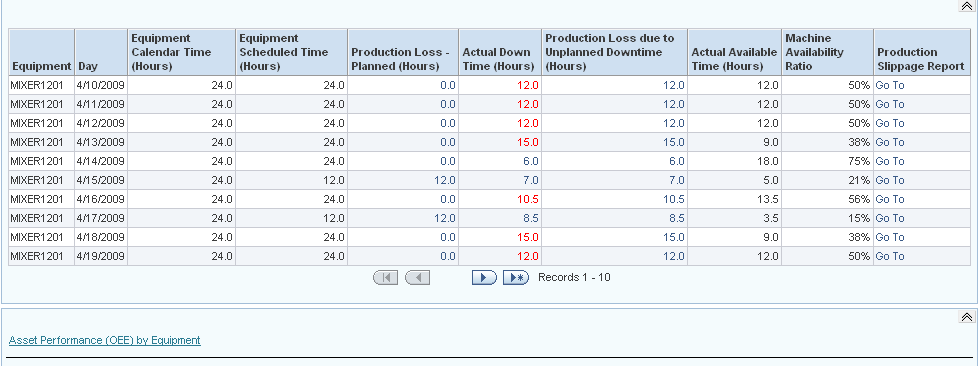Open planned loss 0.0 for 4/10/2009
979x368 pixels.
point(448,86)
